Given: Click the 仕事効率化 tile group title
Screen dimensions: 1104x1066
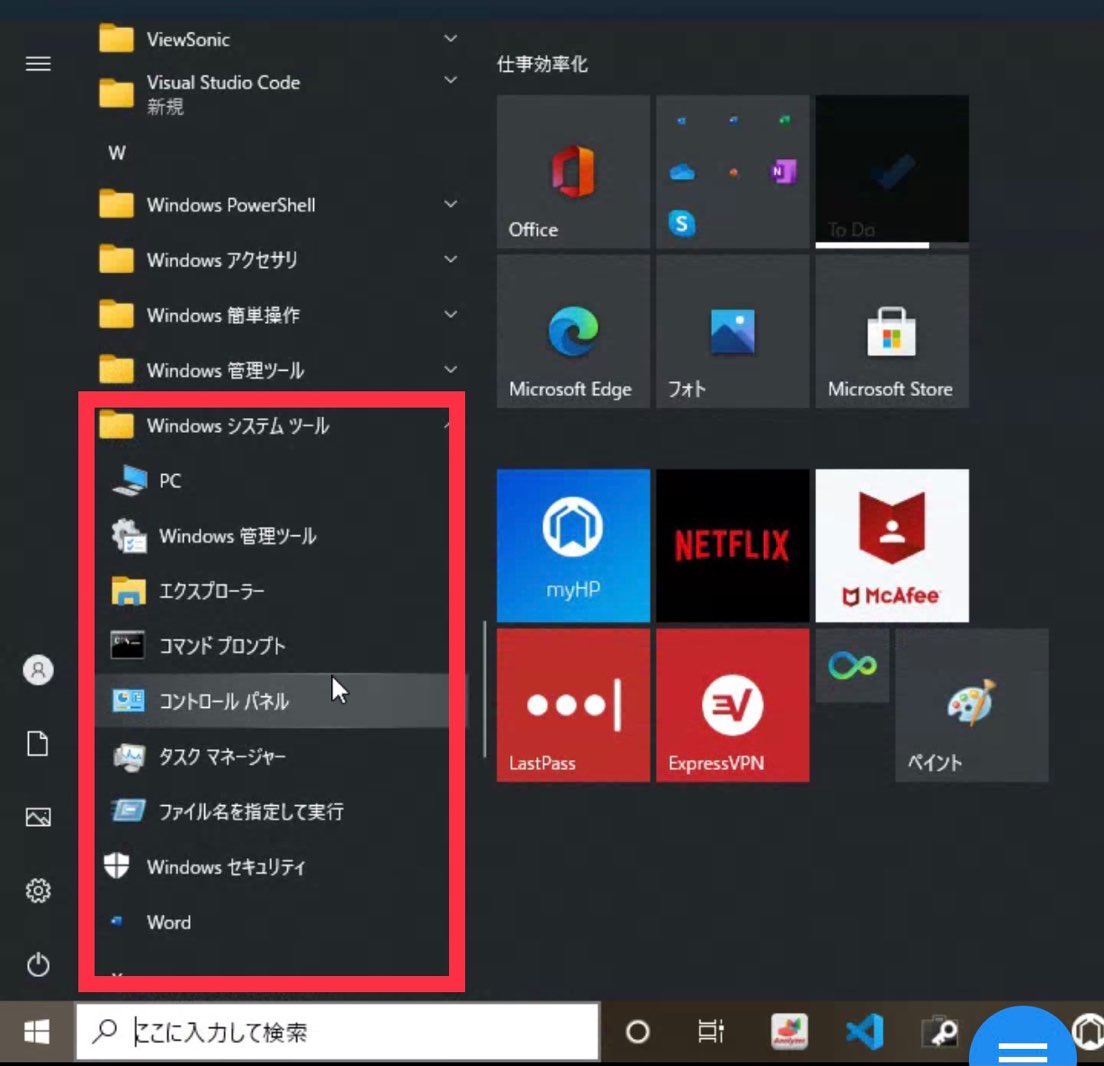Looking at the screenshot, I should [x=542, y=64].
